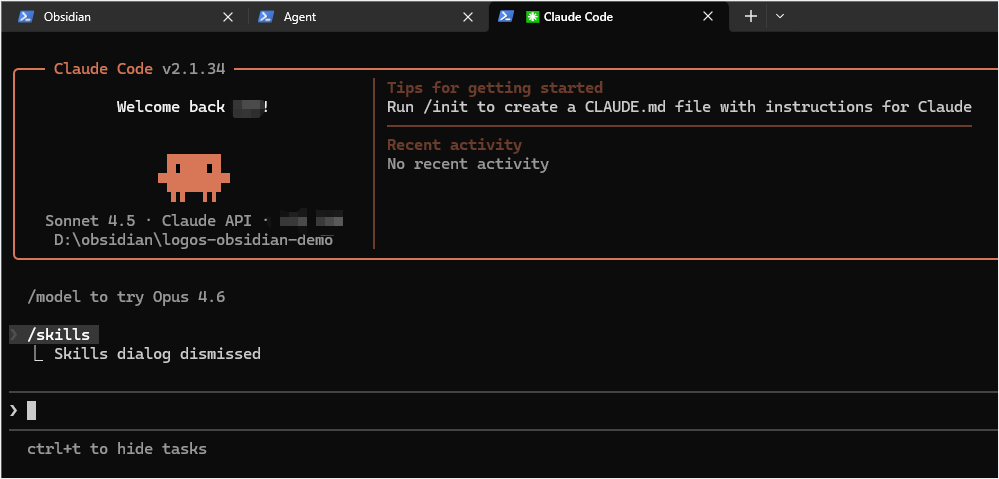
Task: Click the "ctrl+t to hide tasks" hint
Action: coord(117,449)
